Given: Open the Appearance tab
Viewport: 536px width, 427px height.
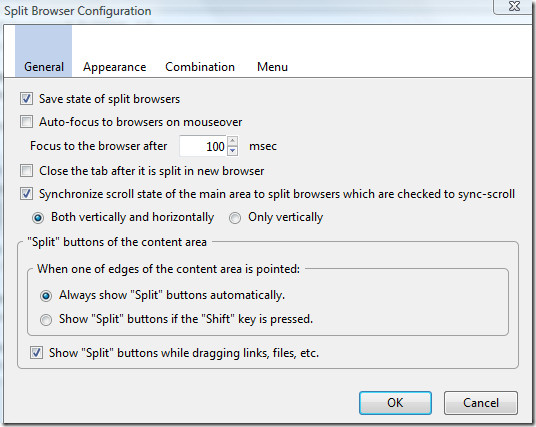Looking at the screenshot, I should coord(115,67).
